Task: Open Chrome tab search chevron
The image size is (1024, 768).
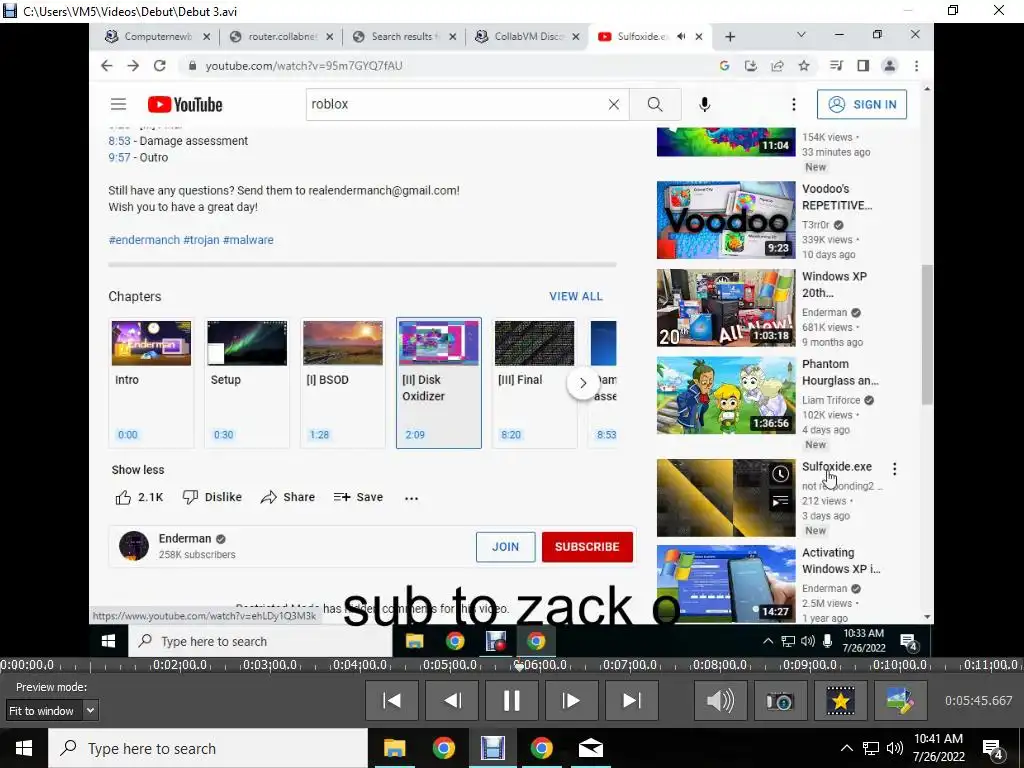Action: (801, 35)
